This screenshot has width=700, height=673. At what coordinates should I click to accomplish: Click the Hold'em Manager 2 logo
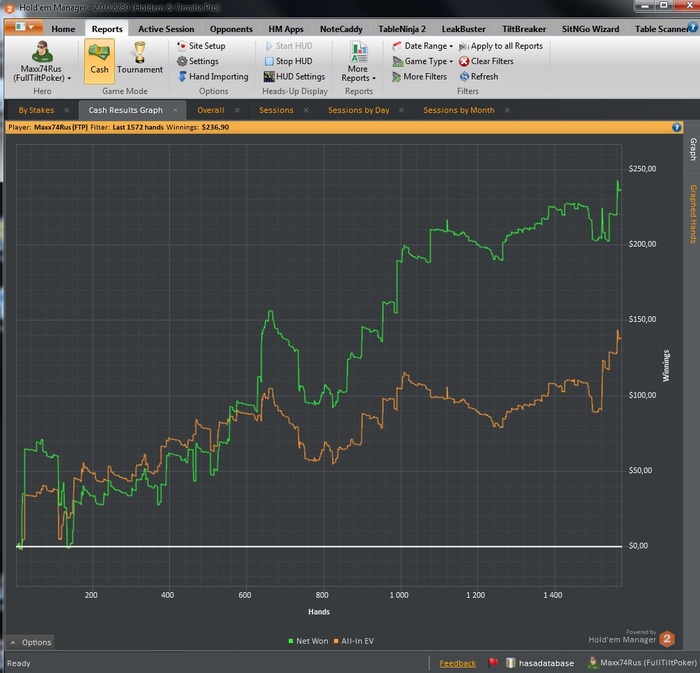point(667,639)
